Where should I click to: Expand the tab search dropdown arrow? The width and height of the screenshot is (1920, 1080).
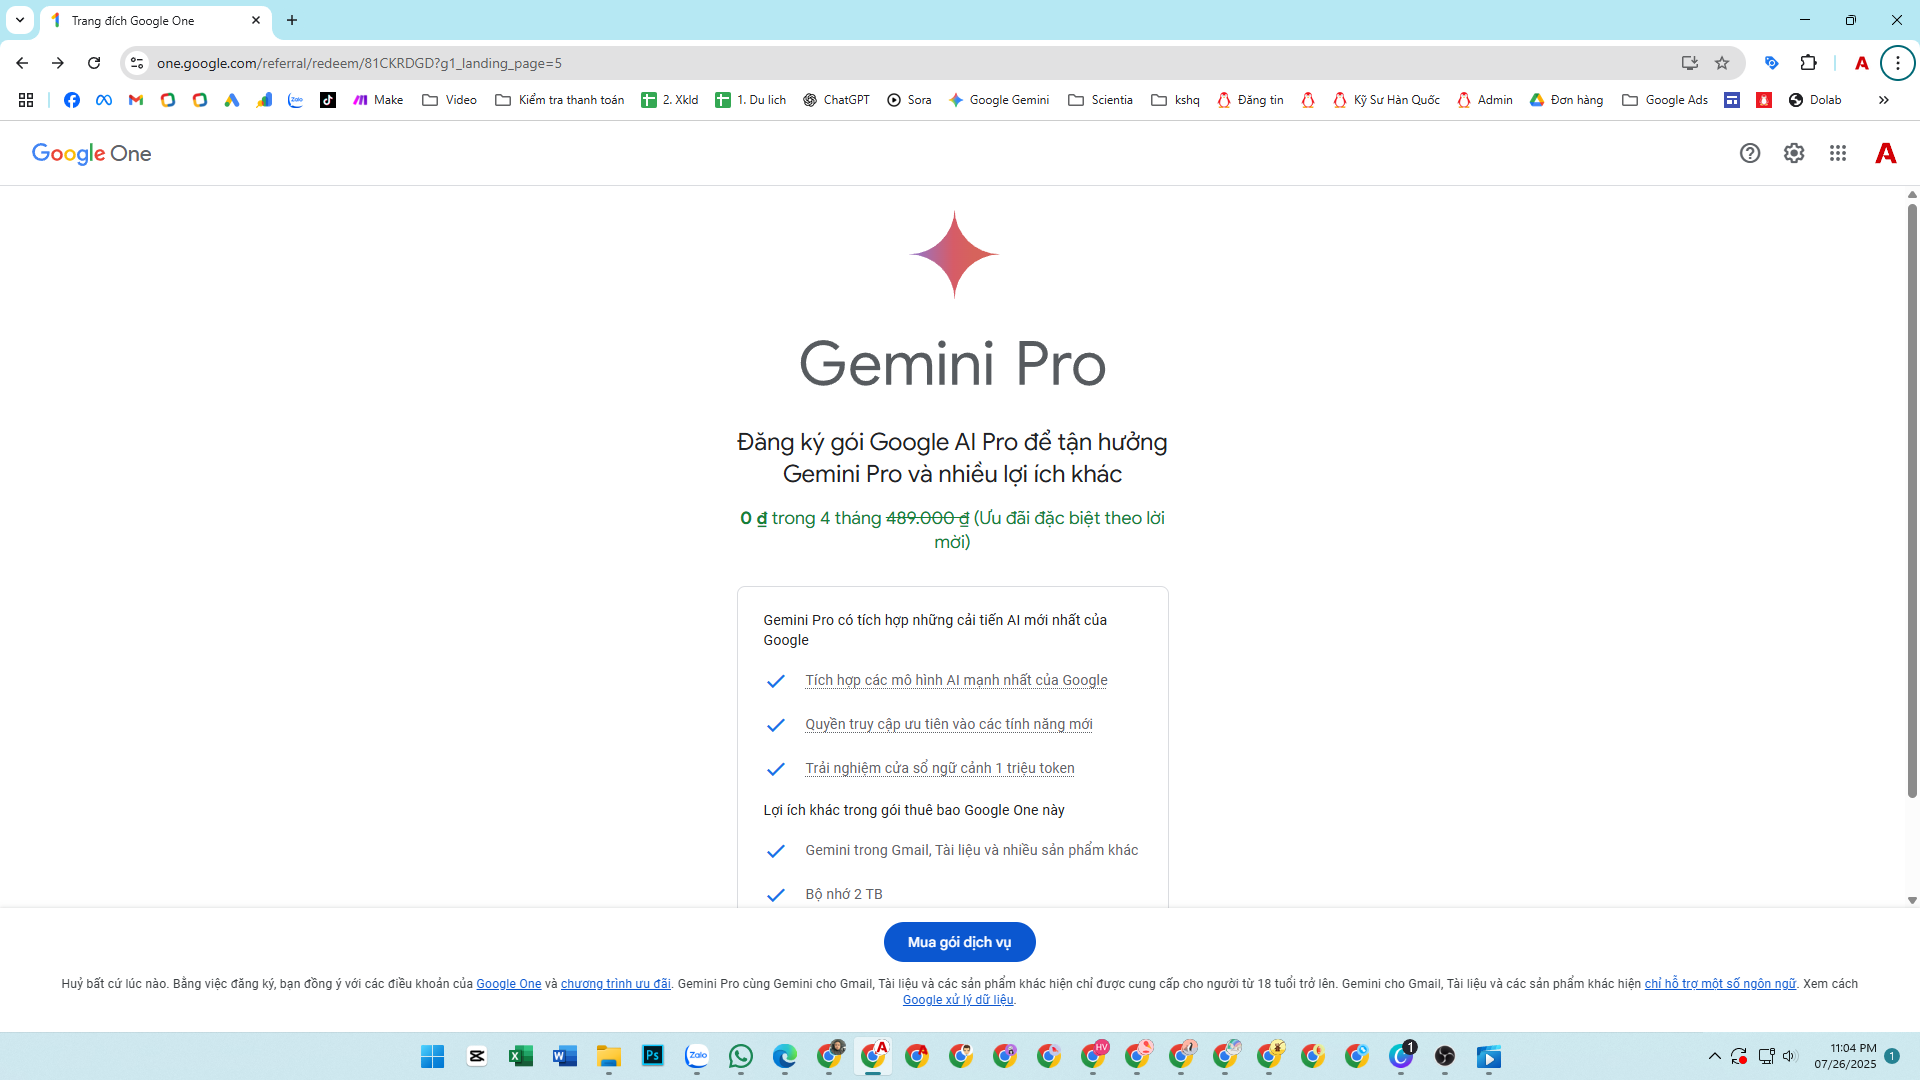[20, 20]
